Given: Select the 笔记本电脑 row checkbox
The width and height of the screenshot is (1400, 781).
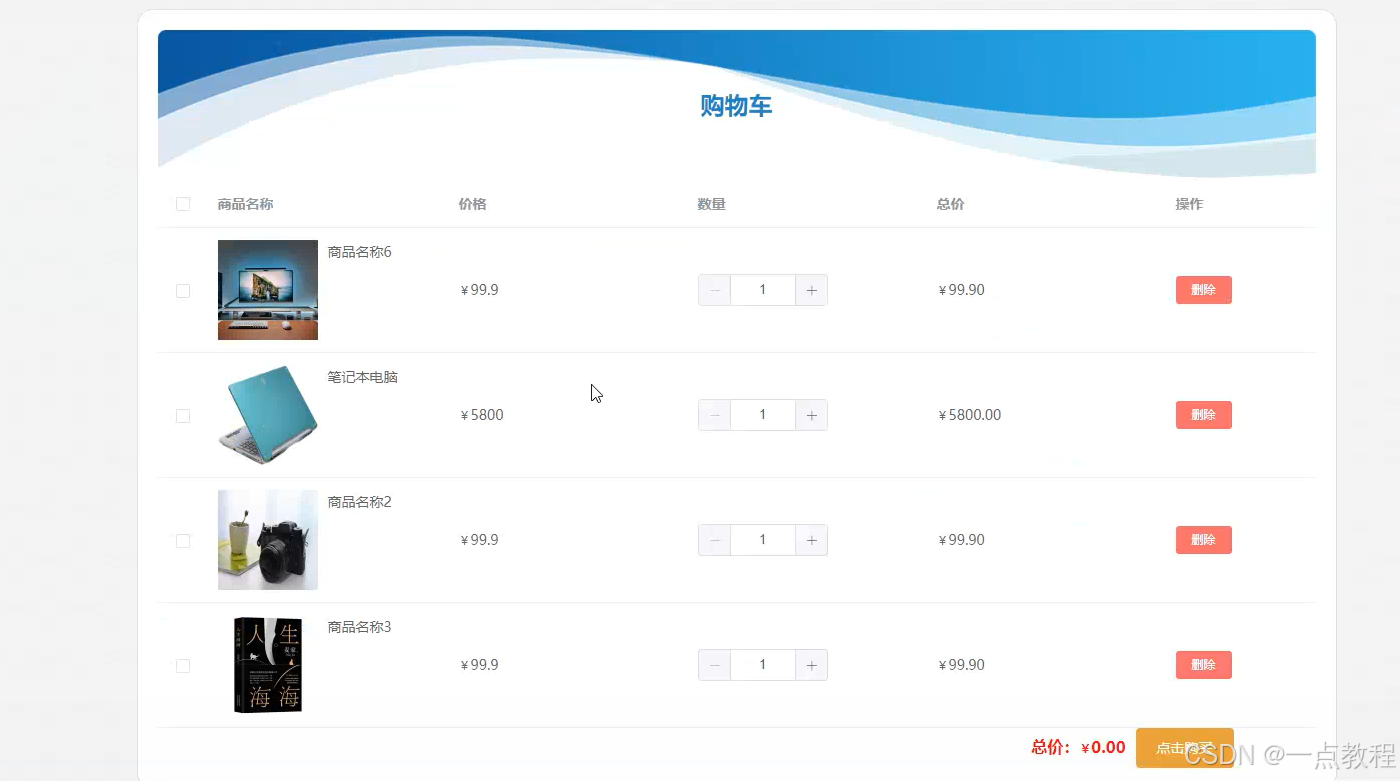Looking at the screenshot, I should pyautogui.click(x=183, y=416).
